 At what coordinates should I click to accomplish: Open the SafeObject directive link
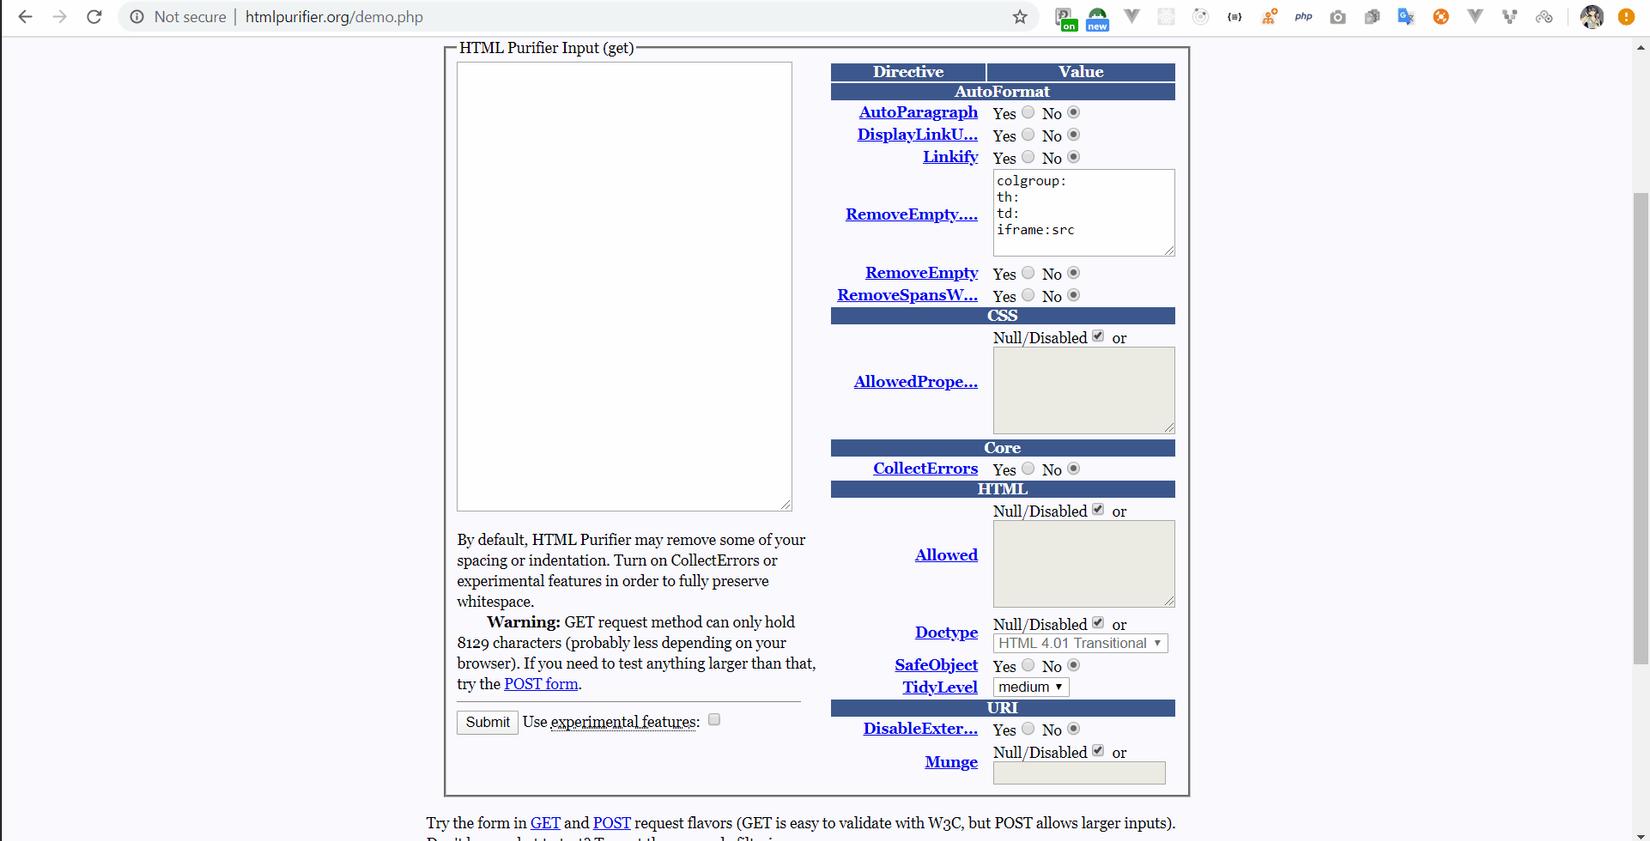pos(936,664)
